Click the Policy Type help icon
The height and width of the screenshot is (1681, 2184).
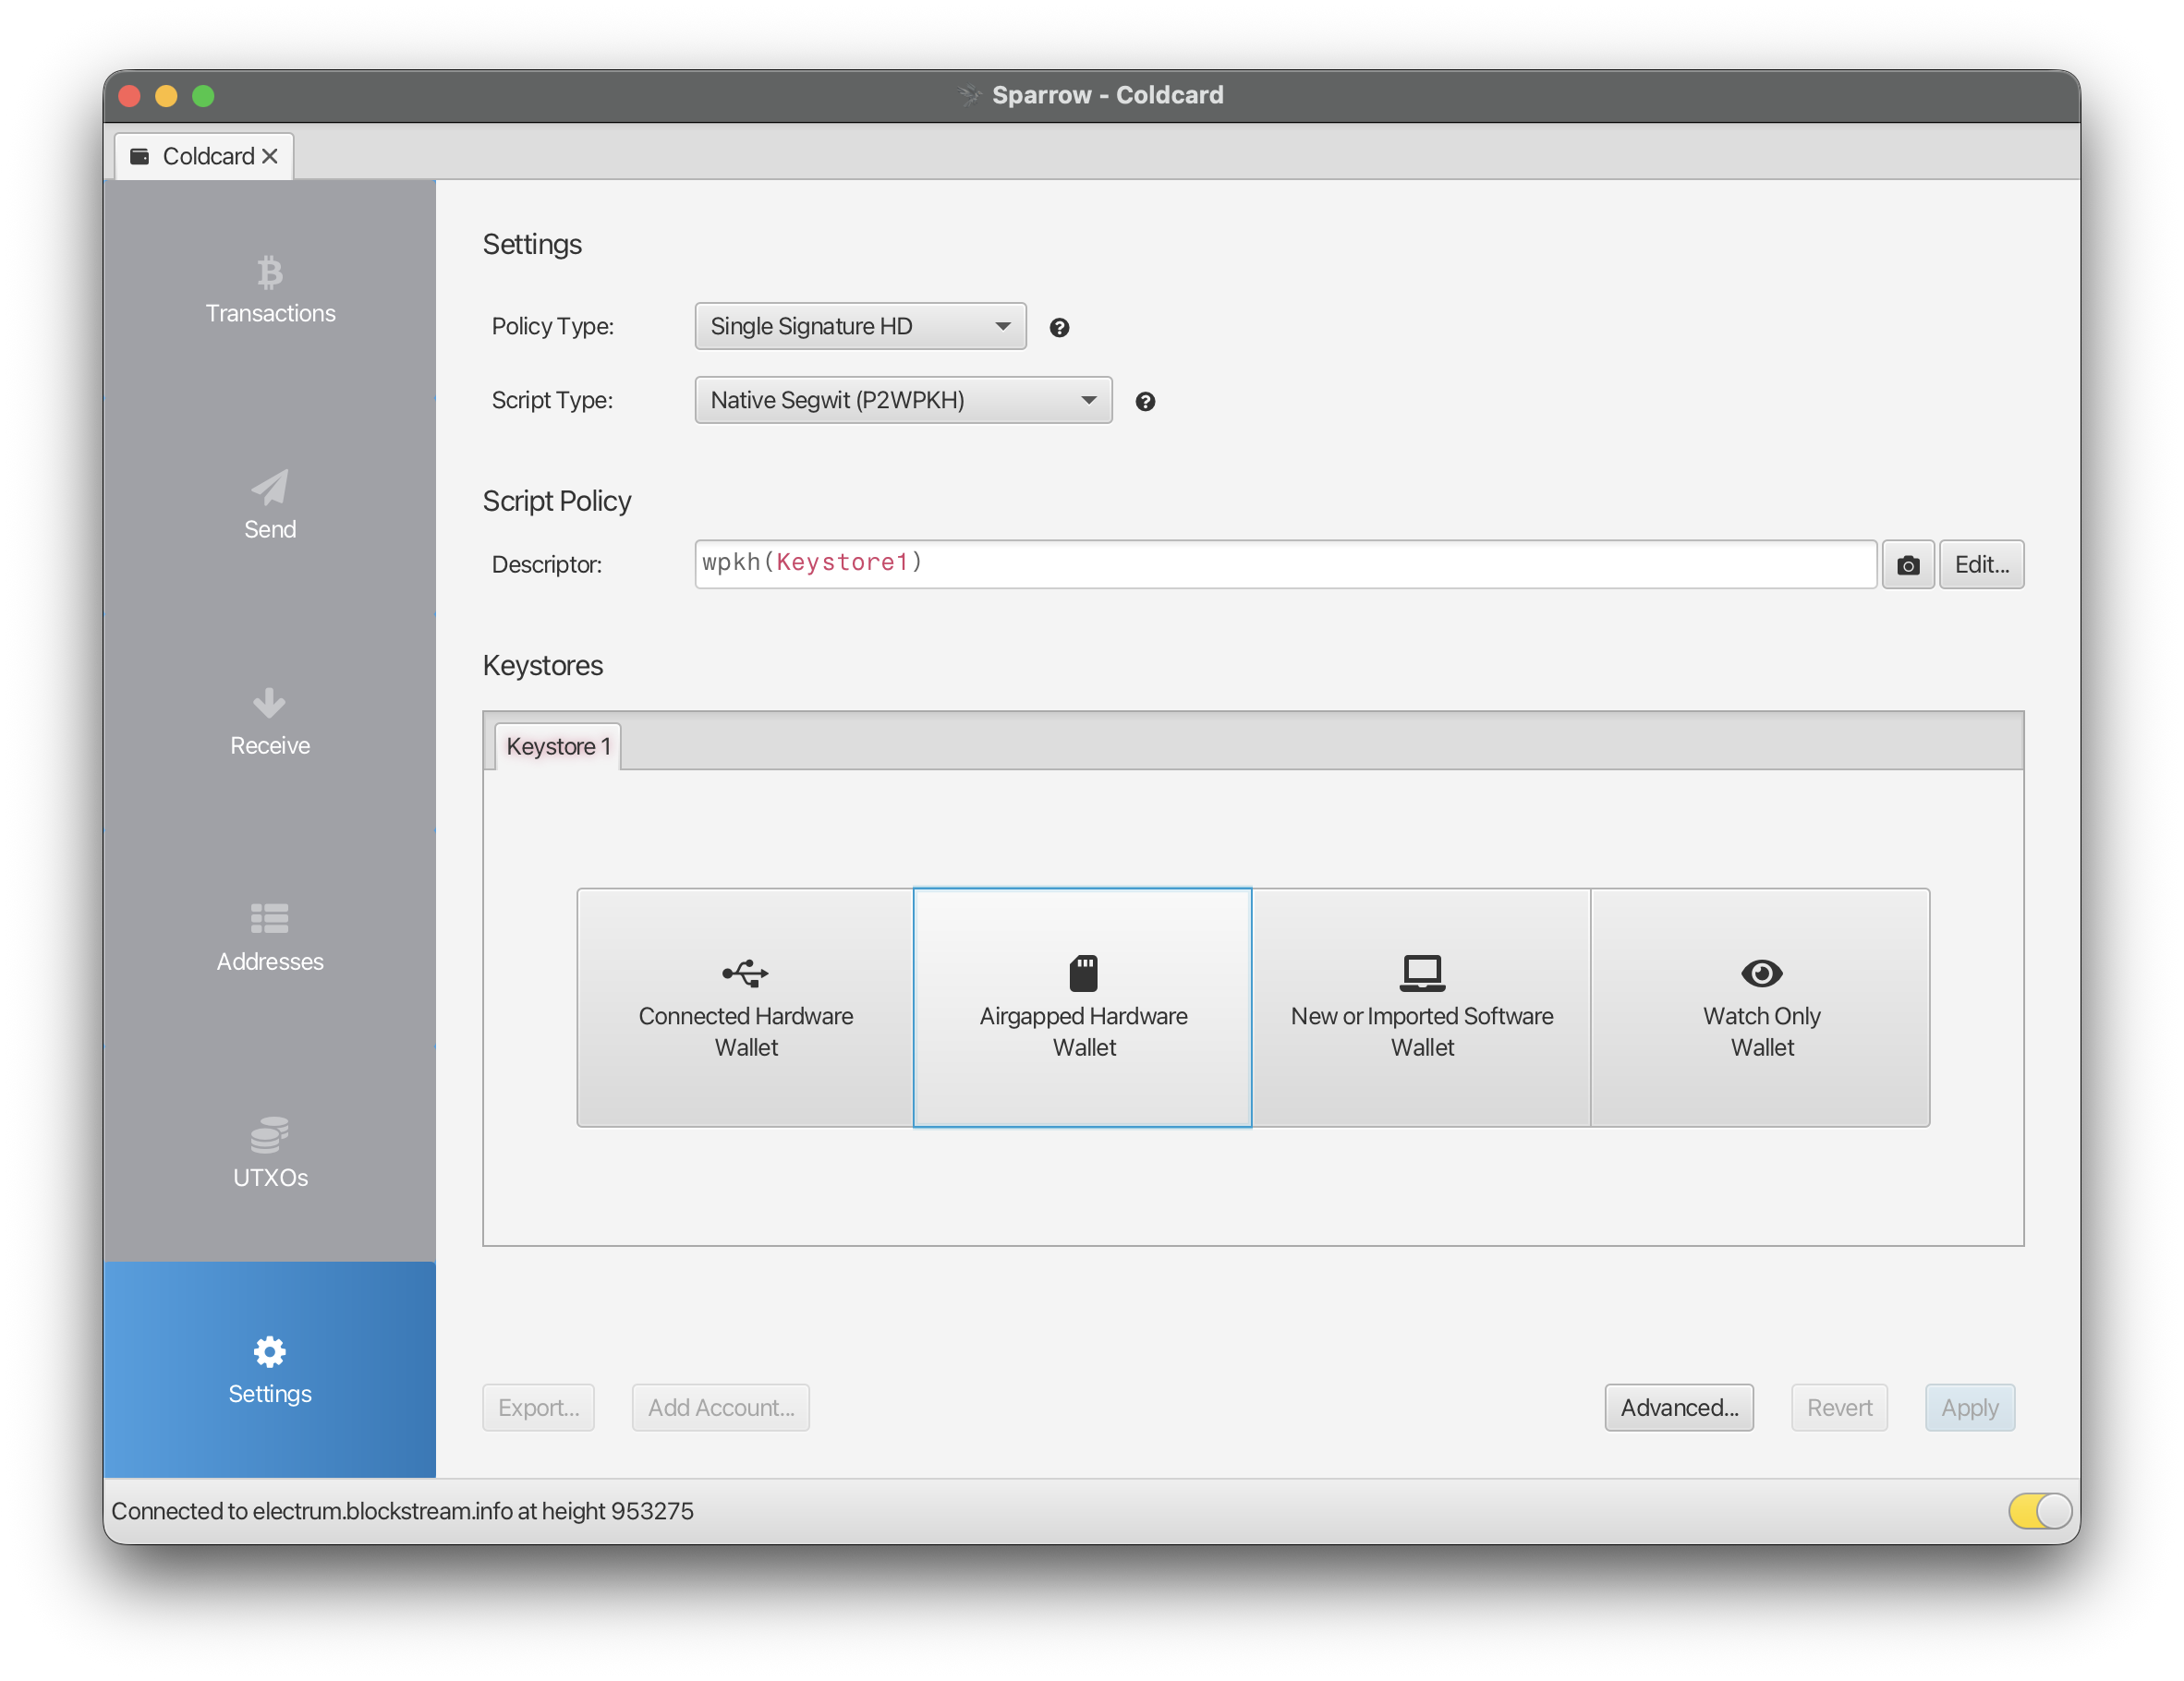point(1059,327)
